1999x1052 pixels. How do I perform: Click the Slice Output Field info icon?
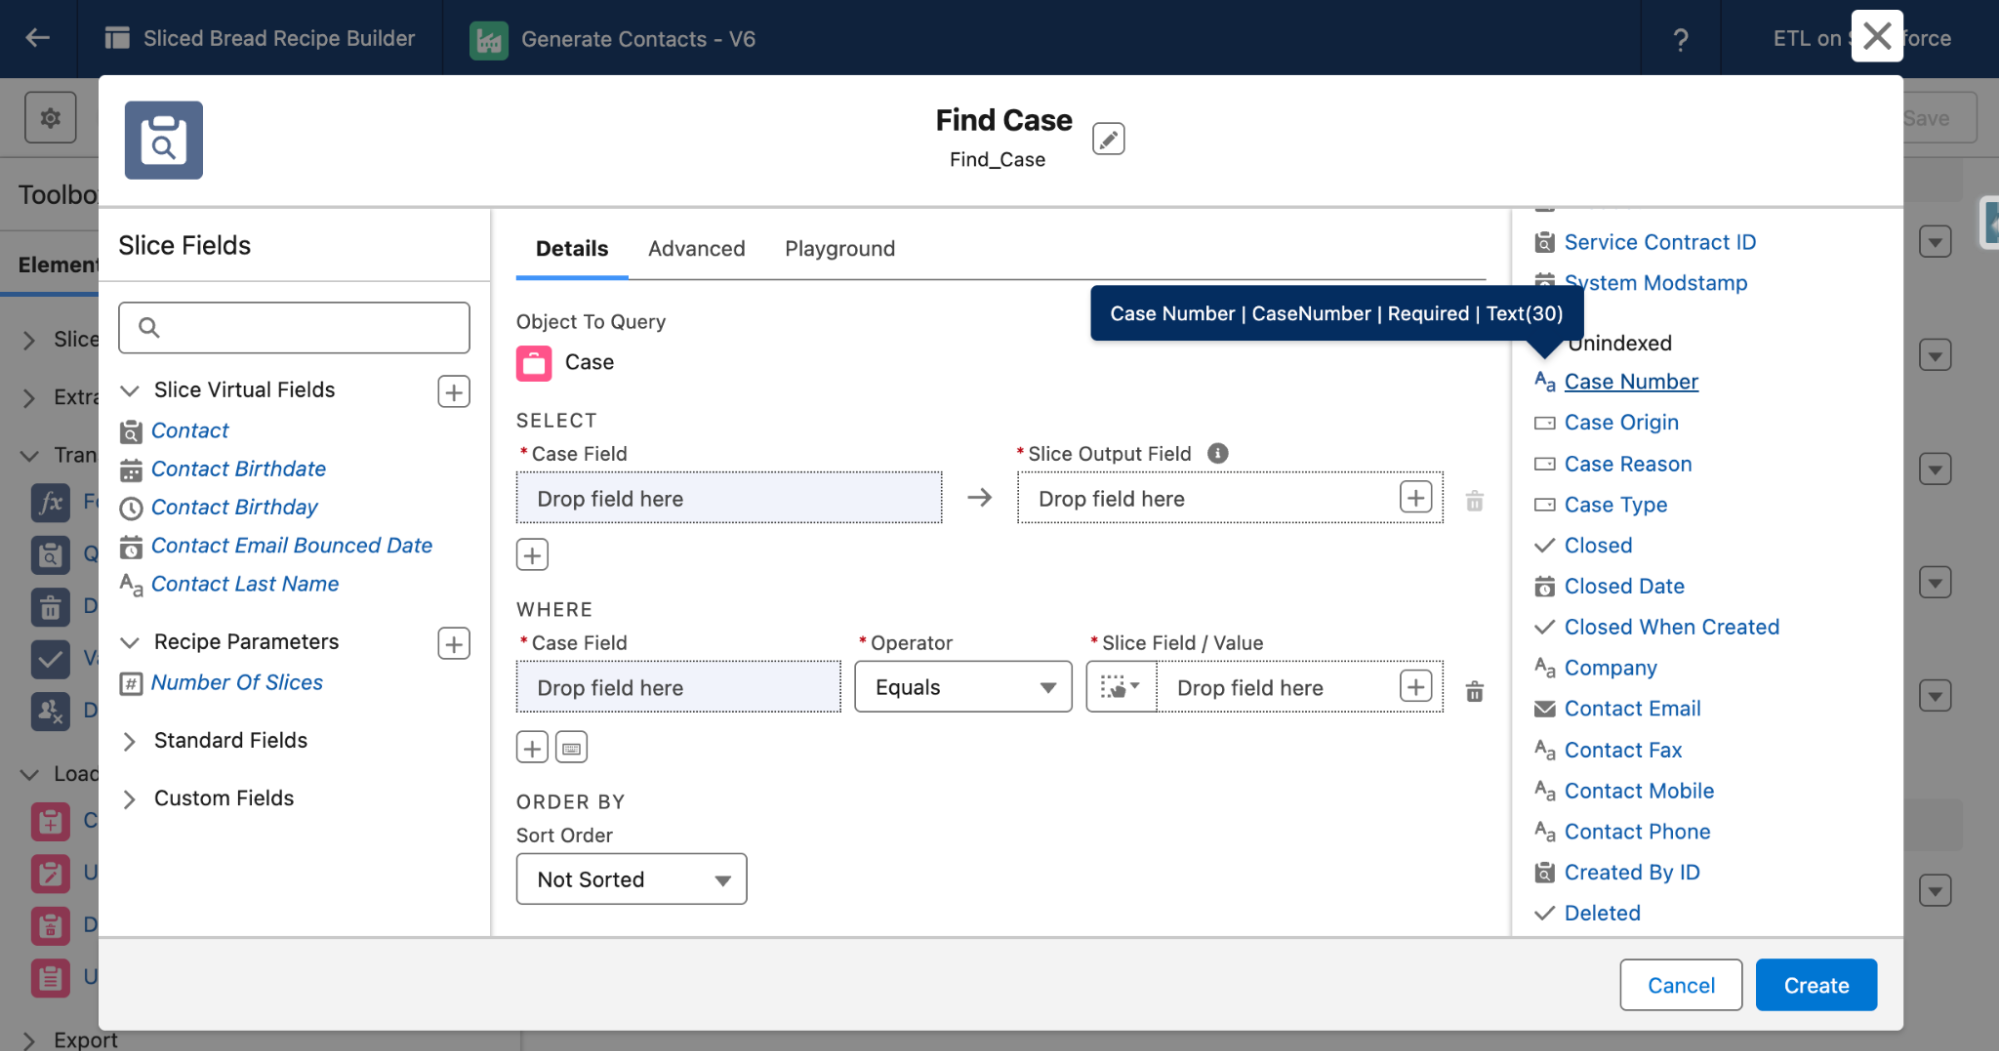[1217, 453]
